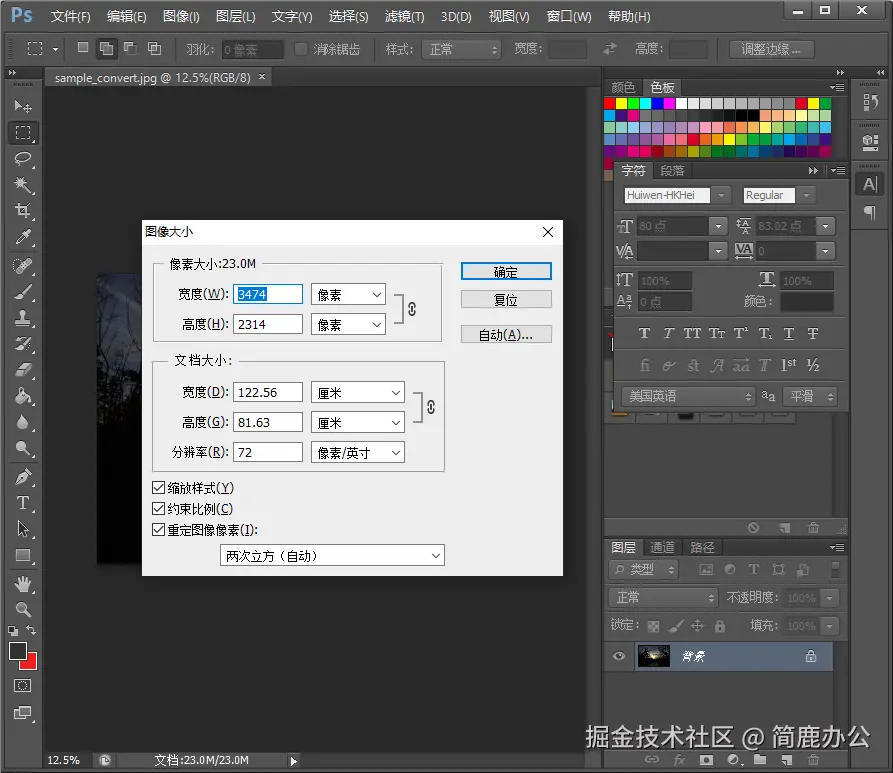This screenshot has width=893, height=773.
Task: Uncheck the 缩放样式 checkbox
Action: pyautogui.click(x=158, y=488)
